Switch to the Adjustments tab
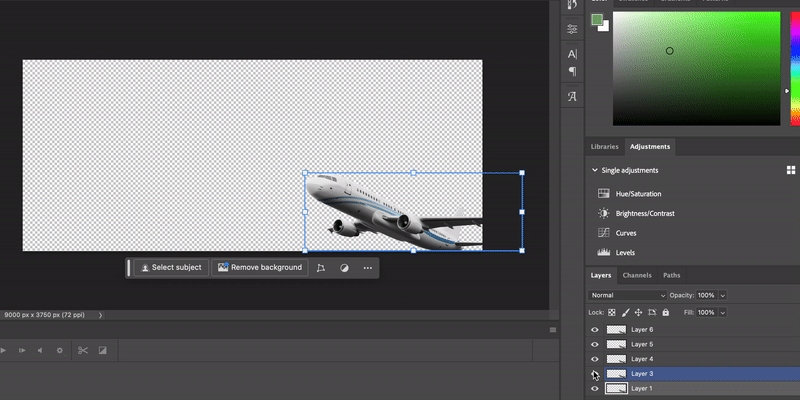 point(650,146)
